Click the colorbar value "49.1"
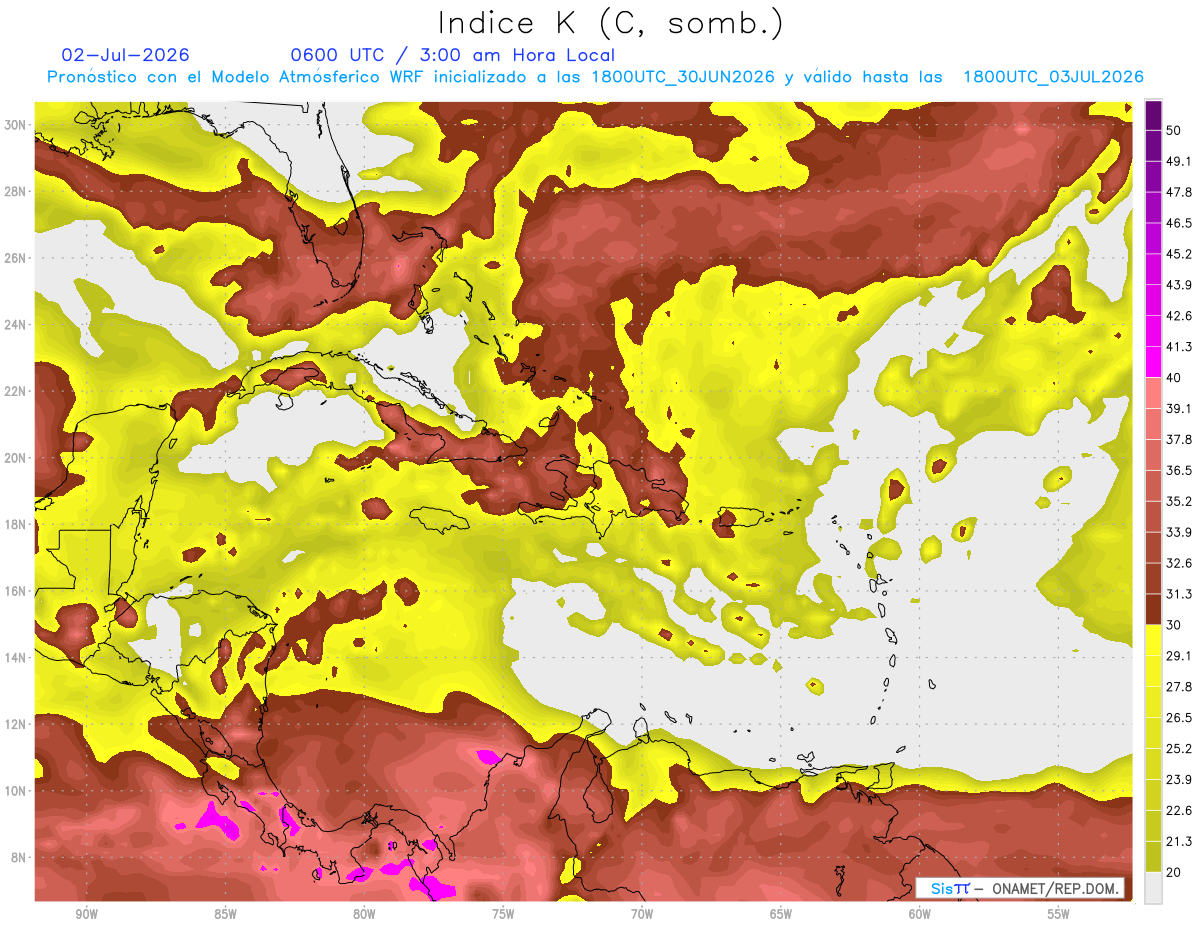1200x927 pixels. [x=1180, y=161]
